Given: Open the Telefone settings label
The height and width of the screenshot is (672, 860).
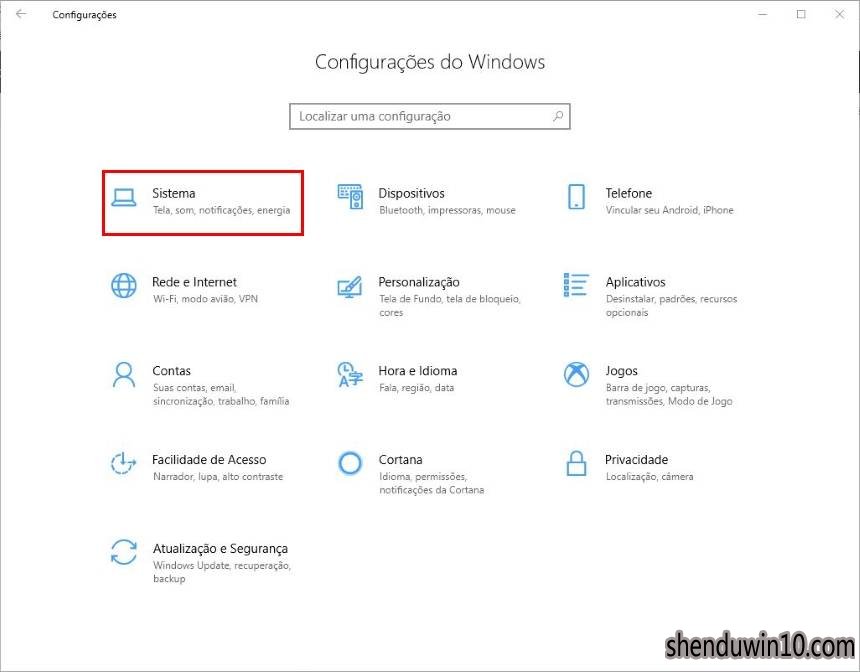Looking at the screenshot, I should [x=629, y=193].
